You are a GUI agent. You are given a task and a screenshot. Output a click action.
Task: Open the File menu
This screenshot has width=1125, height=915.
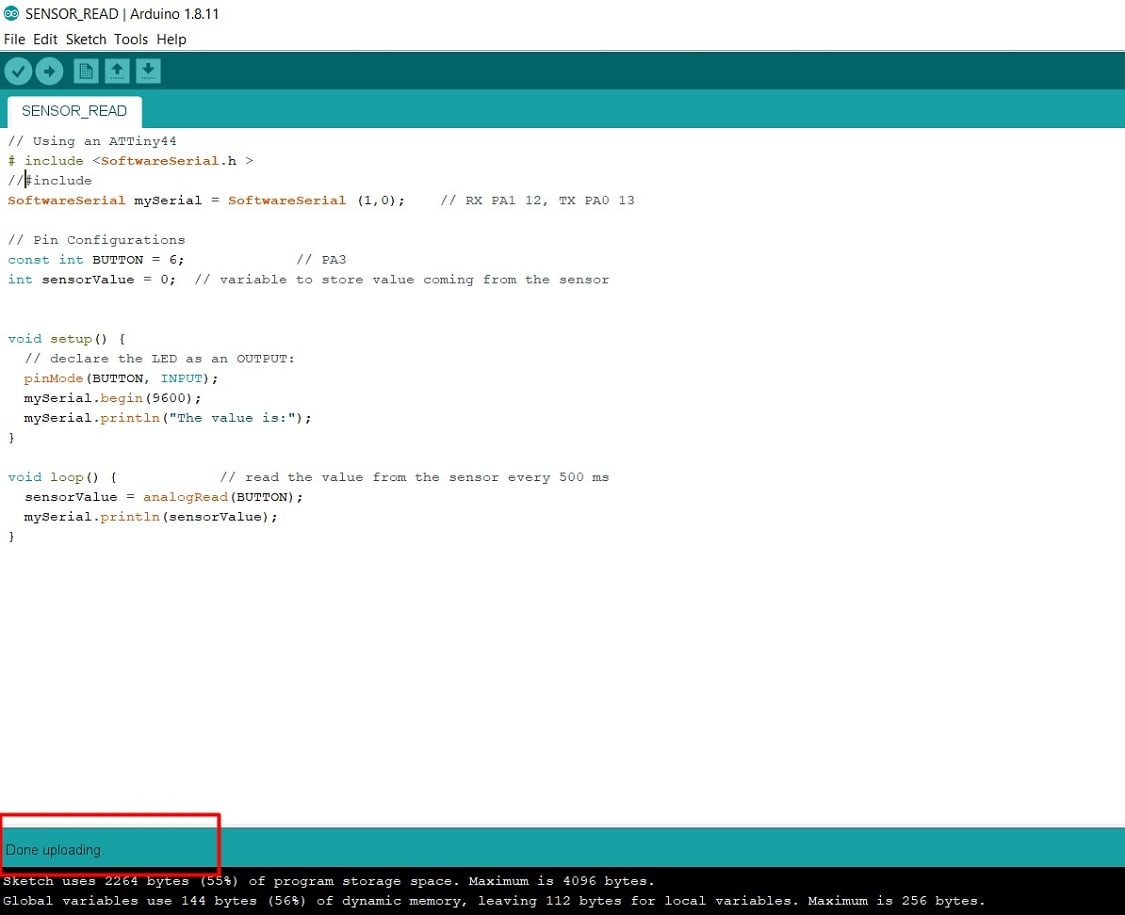(14, 39)
